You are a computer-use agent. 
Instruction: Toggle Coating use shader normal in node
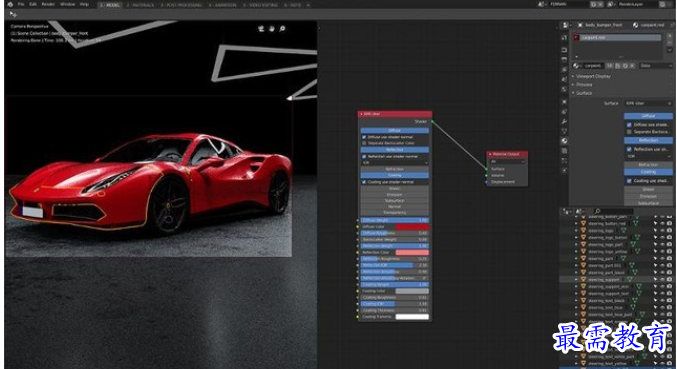[364, 182]
